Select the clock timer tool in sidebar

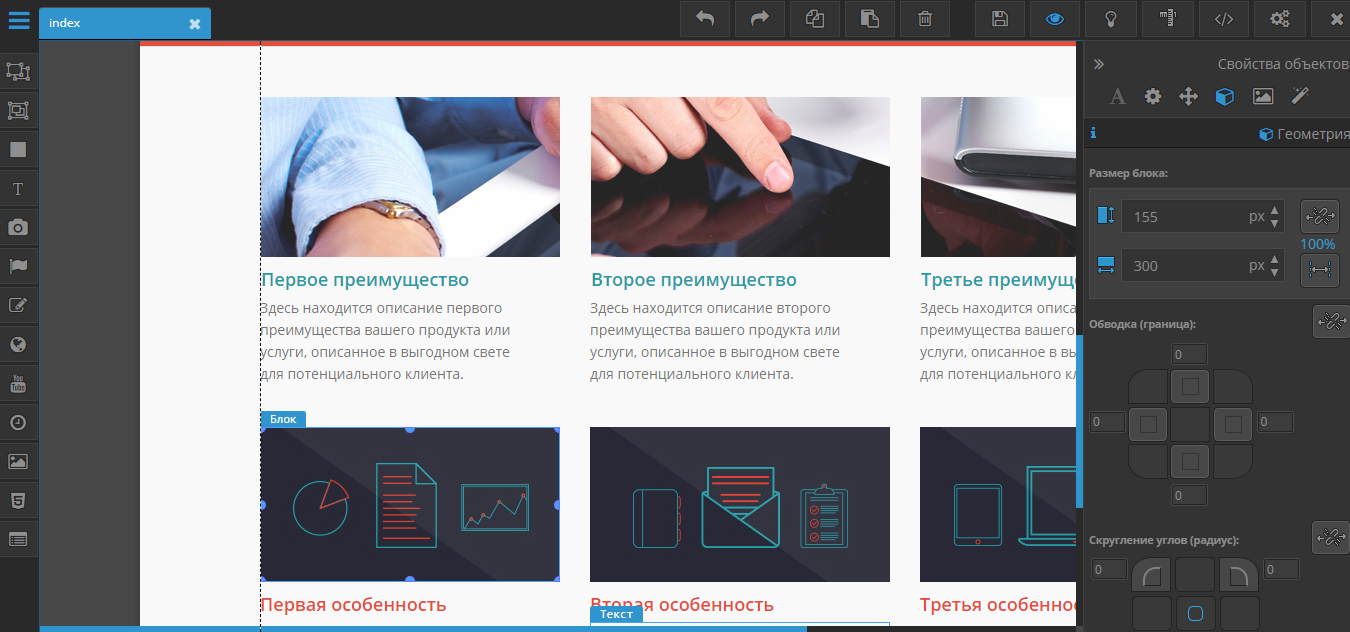coord(18,423)
